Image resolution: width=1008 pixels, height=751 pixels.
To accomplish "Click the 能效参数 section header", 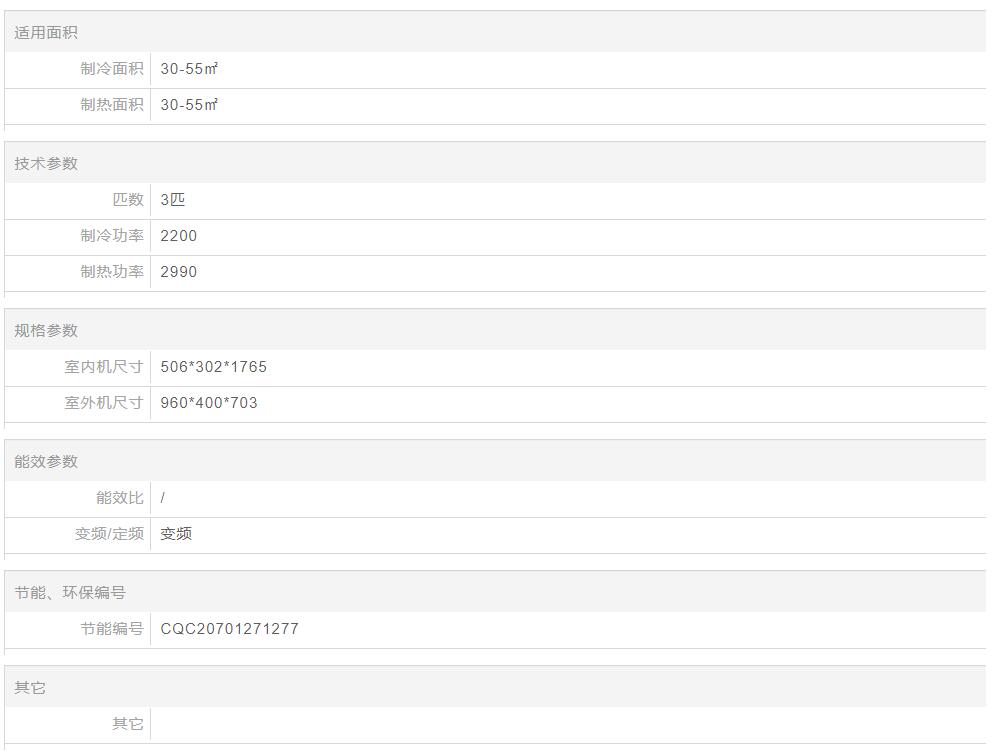I will 46,462.
